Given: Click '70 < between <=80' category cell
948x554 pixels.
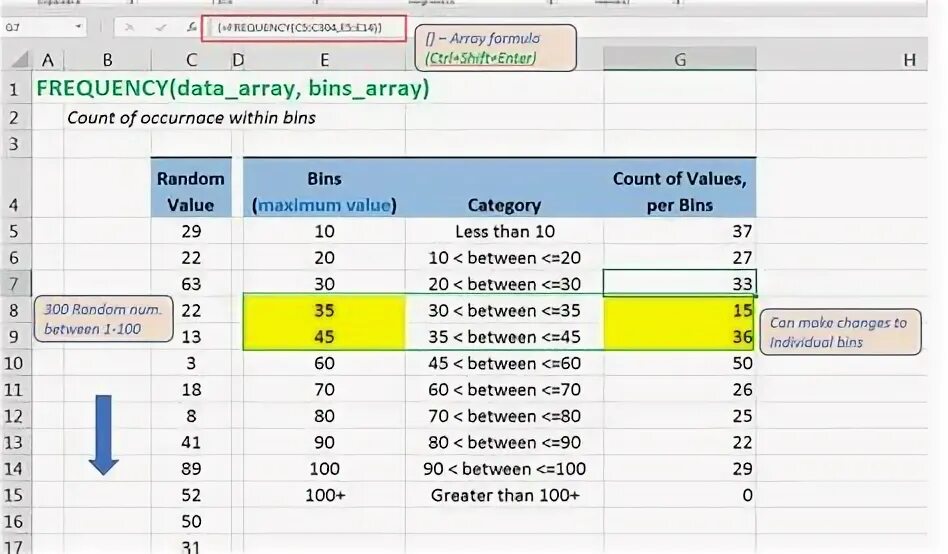Looking at the screenshot, I should tap(504, 416).
